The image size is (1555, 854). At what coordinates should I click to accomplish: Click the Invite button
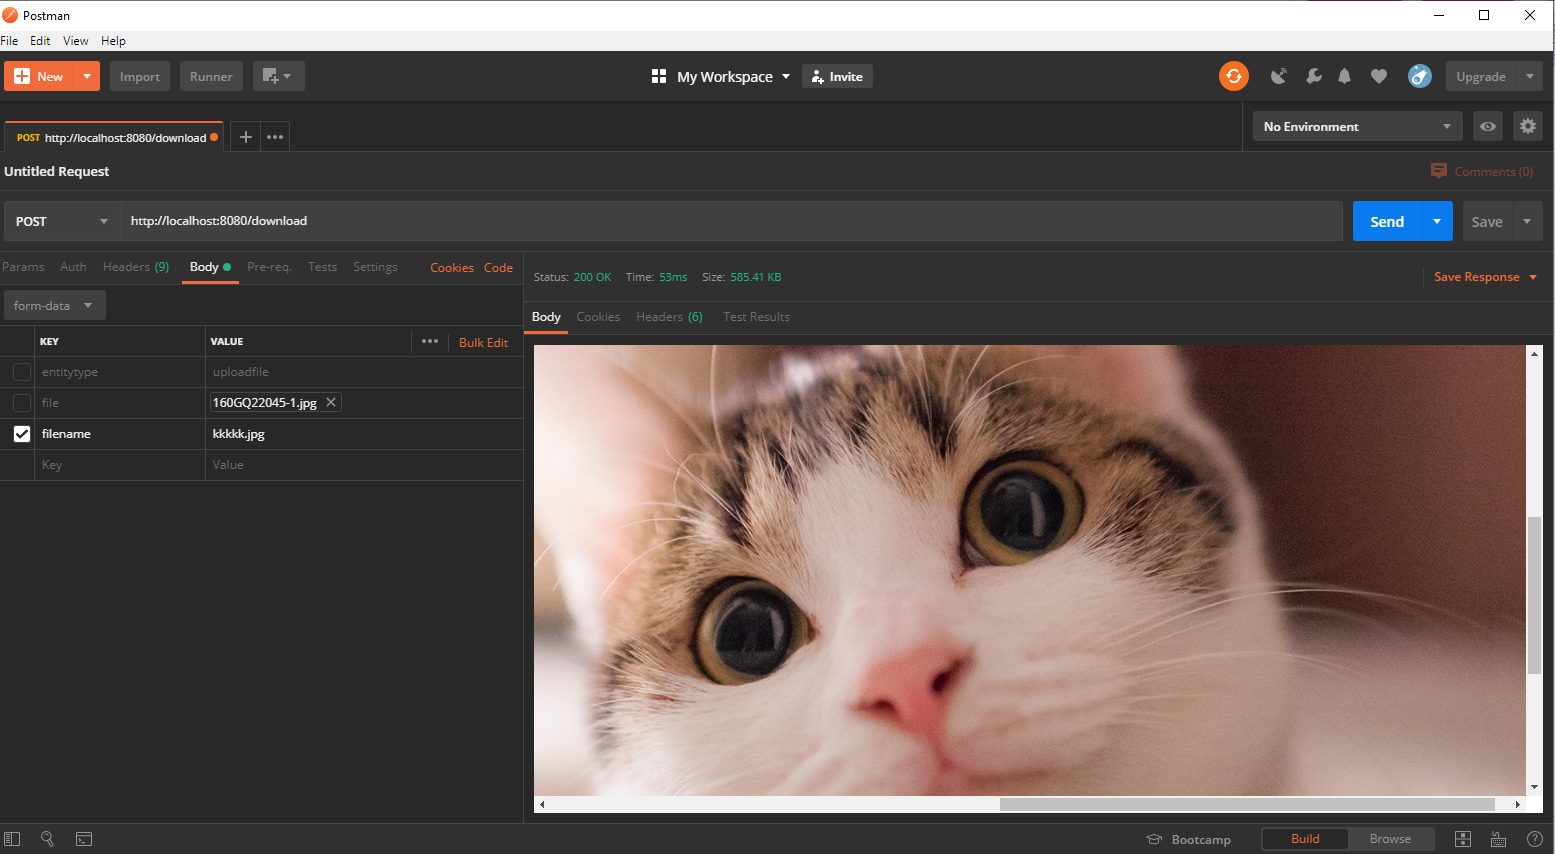tap(837, 76)
